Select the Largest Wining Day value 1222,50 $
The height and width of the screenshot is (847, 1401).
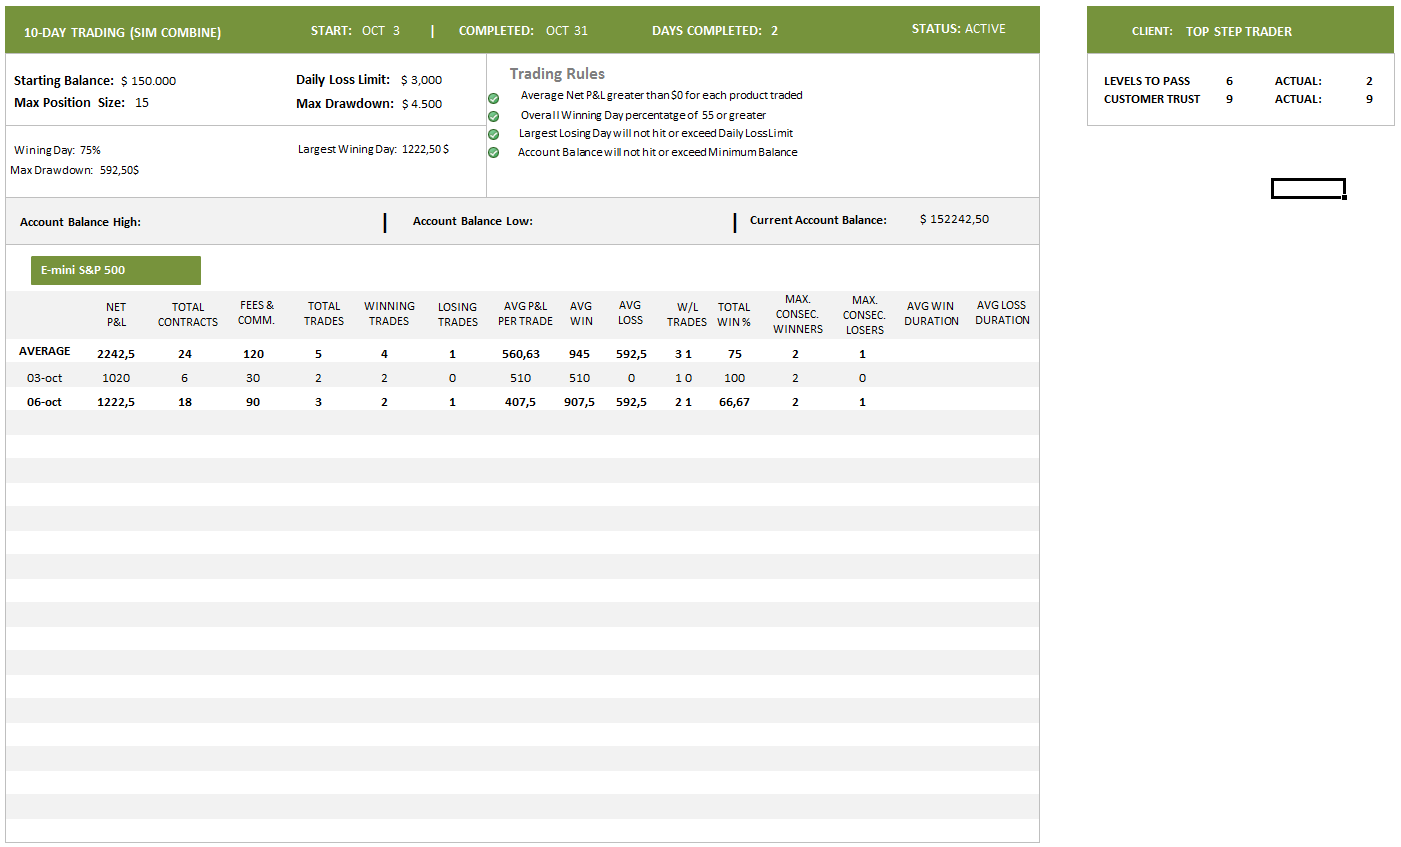tap(425, 149)
